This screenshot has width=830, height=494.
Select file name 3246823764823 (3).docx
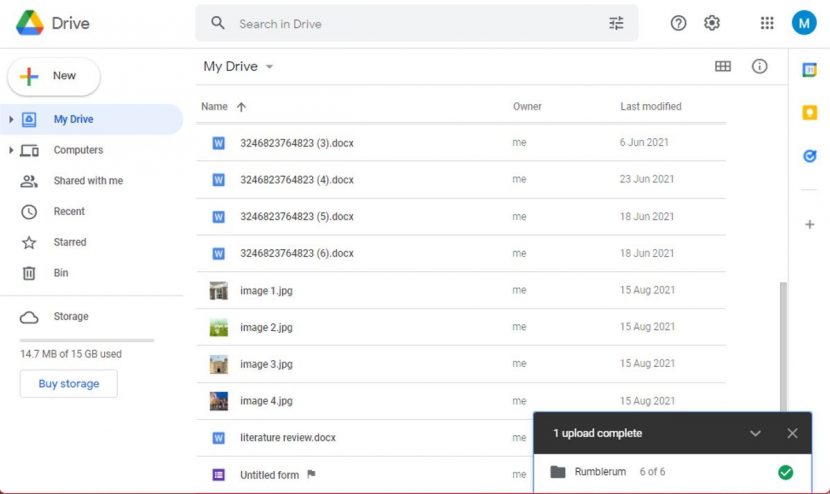click(296, 143)
